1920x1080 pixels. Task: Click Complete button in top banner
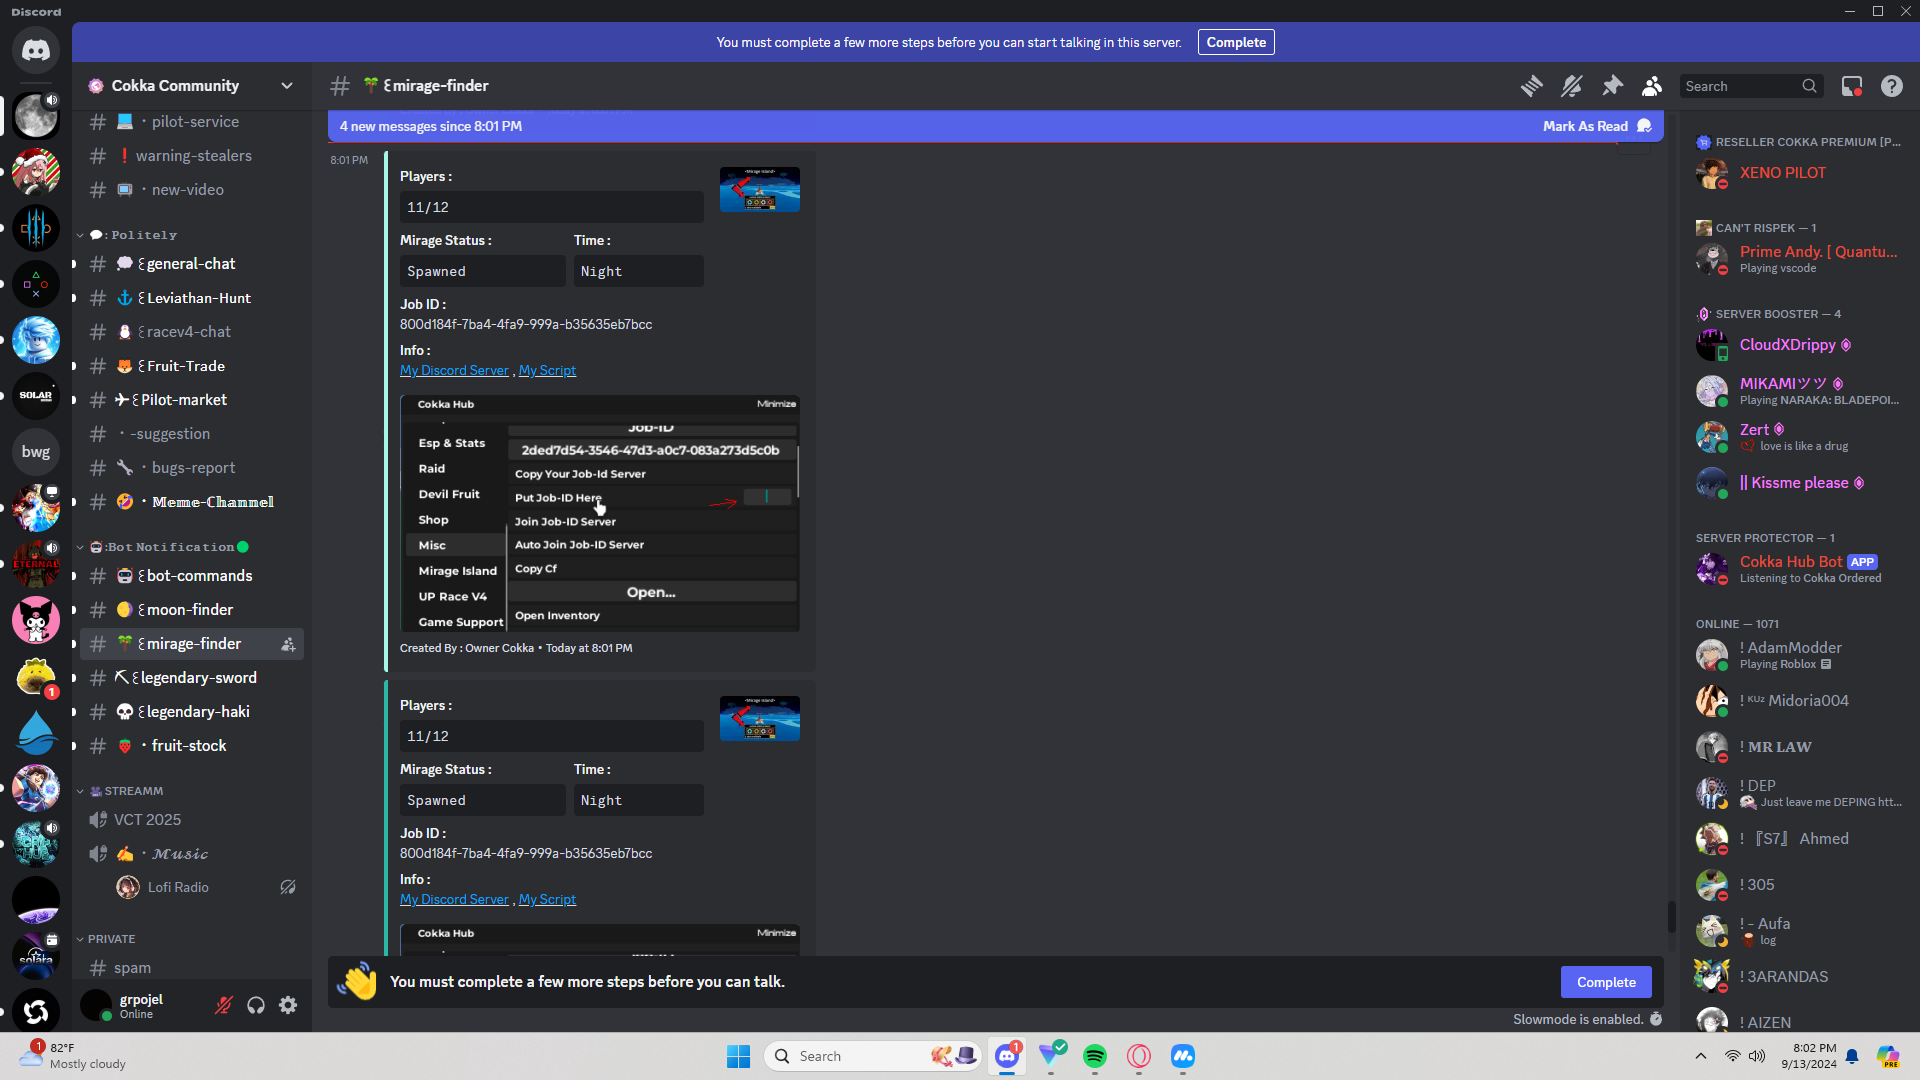tap(1236, 42)
